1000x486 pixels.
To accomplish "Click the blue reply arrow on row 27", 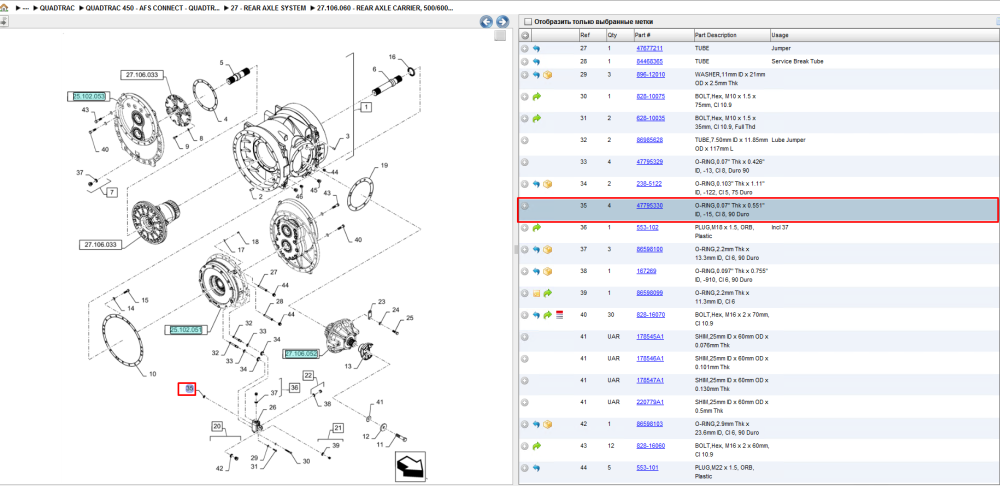I will 536,48.
